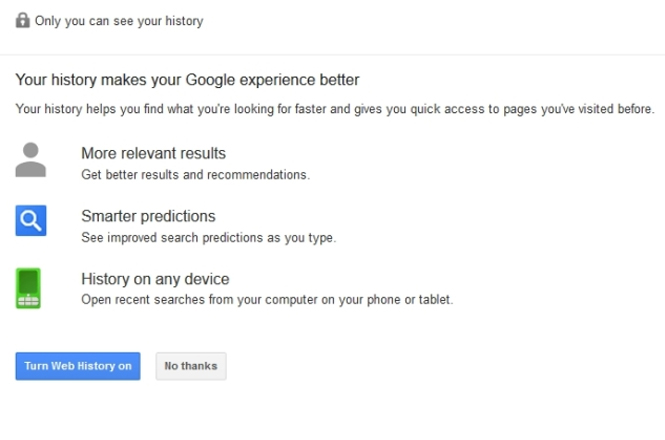
Task: Click the 'Your history helps you find' paragraph
Action: 335,109
